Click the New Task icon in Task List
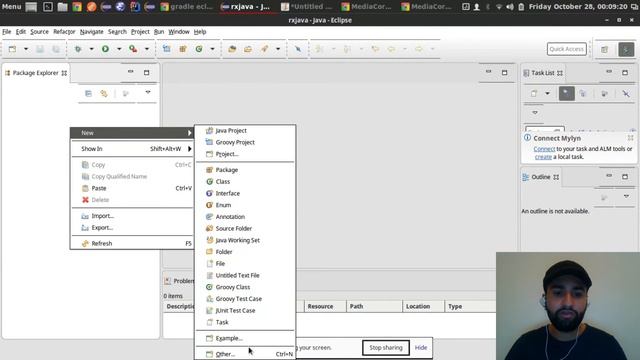 [x=534, y=93]
